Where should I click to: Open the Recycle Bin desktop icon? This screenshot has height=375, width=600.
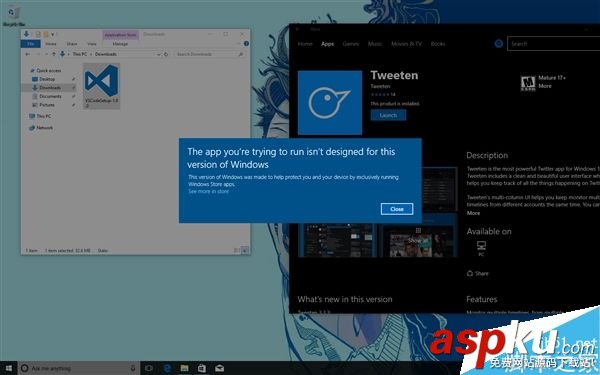(14, 16)
